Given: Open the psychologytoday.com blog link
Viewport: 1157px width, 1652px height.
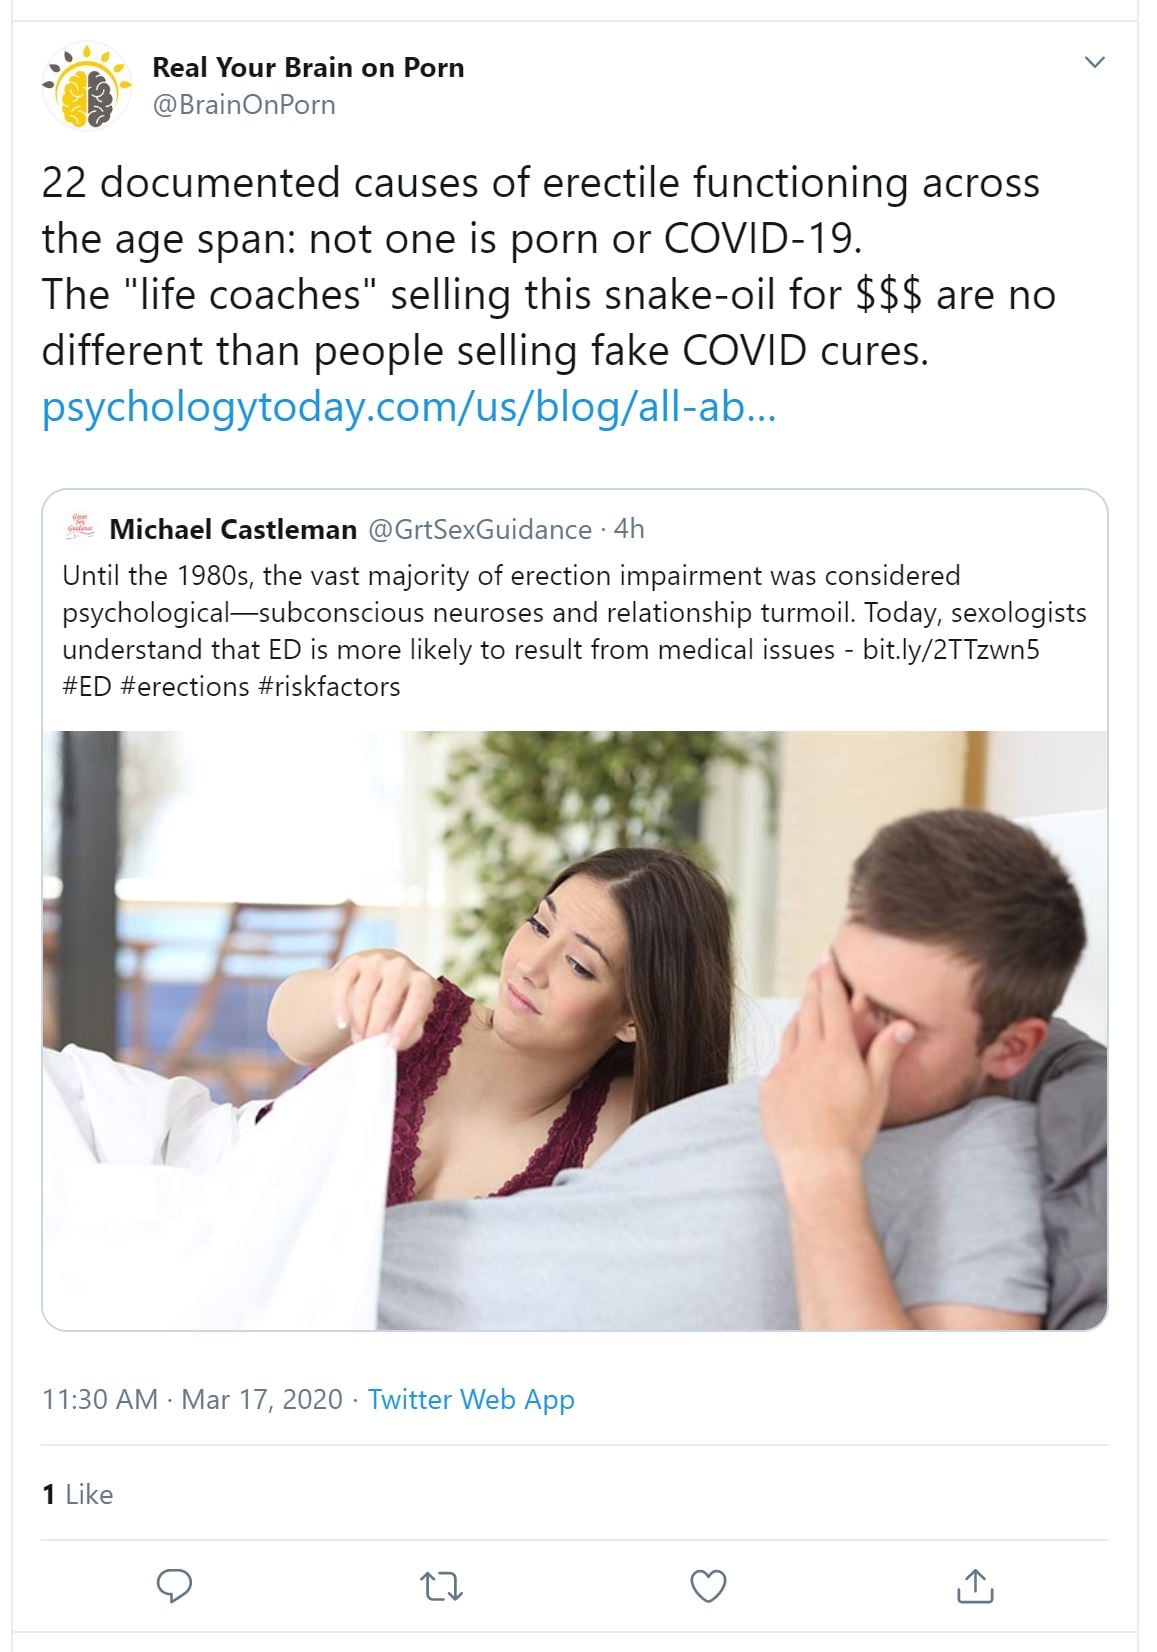Looking at the screenshot, I should coord(409,407).
